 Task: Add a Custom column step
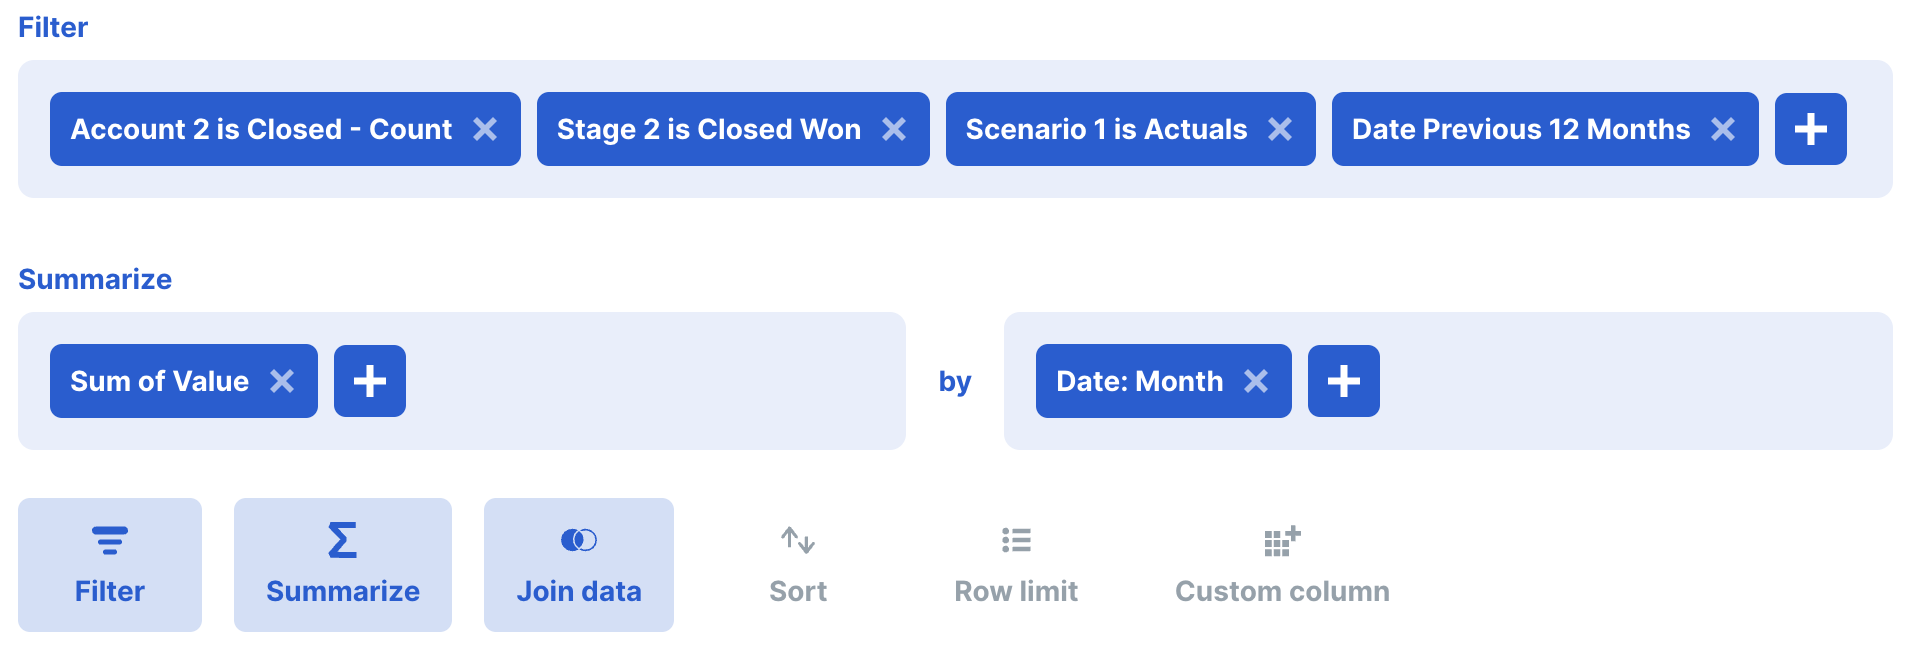pos(1281,565)
